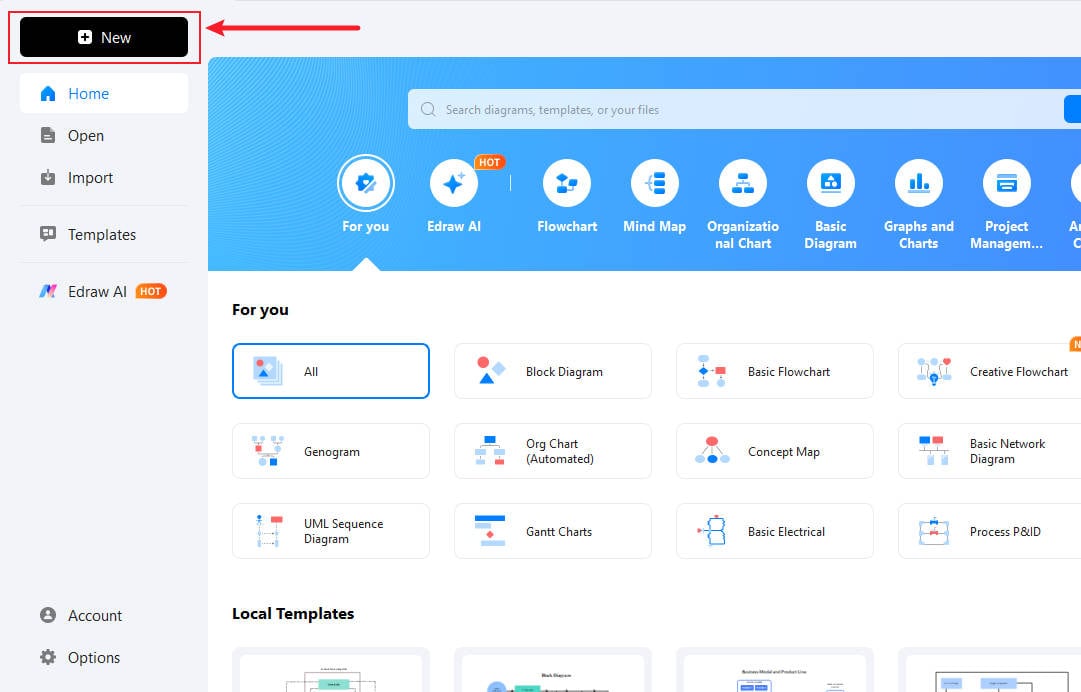Click the Process P&ID icon
Screen dimensions: 1081x692
coord(934,531)
